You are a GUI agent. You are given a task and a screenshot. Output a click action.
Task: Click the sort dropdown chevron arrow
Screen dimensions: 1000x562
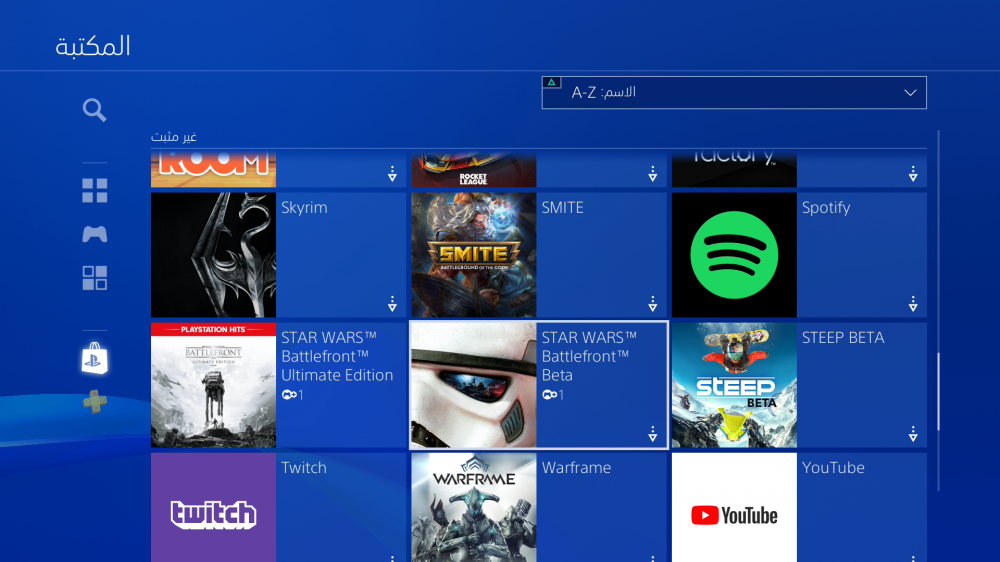[910, 92]
